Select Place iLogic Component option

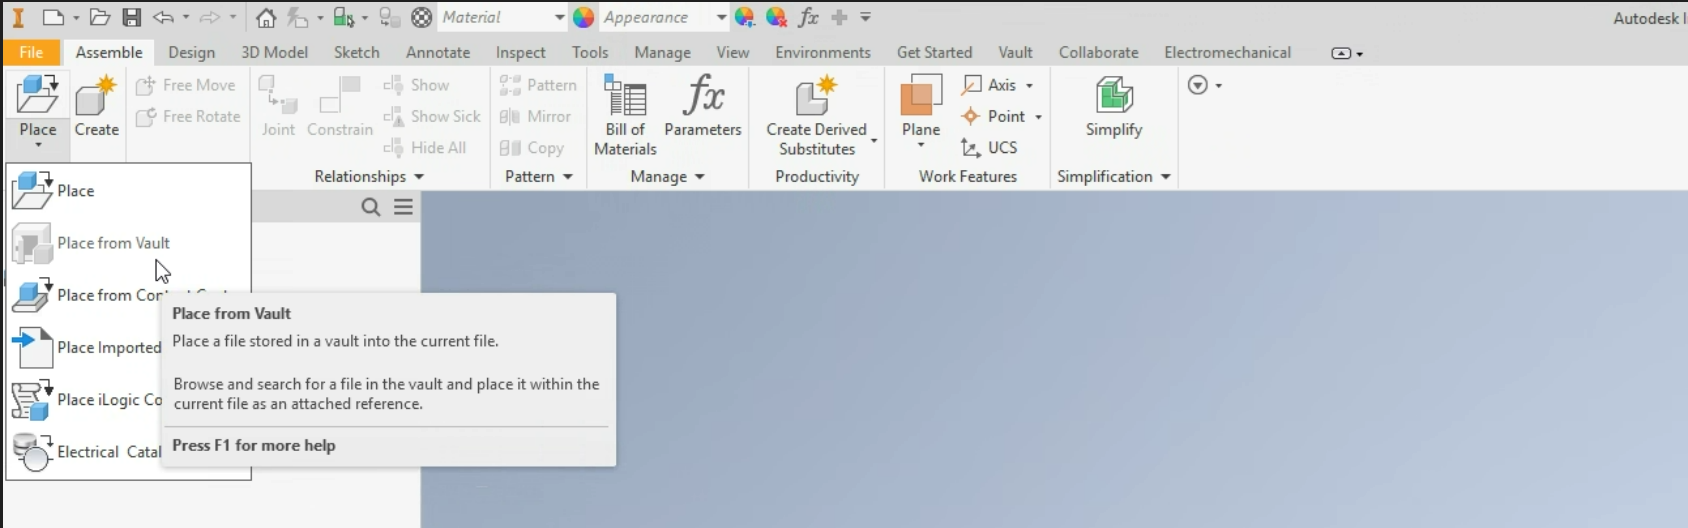point(128,399)
